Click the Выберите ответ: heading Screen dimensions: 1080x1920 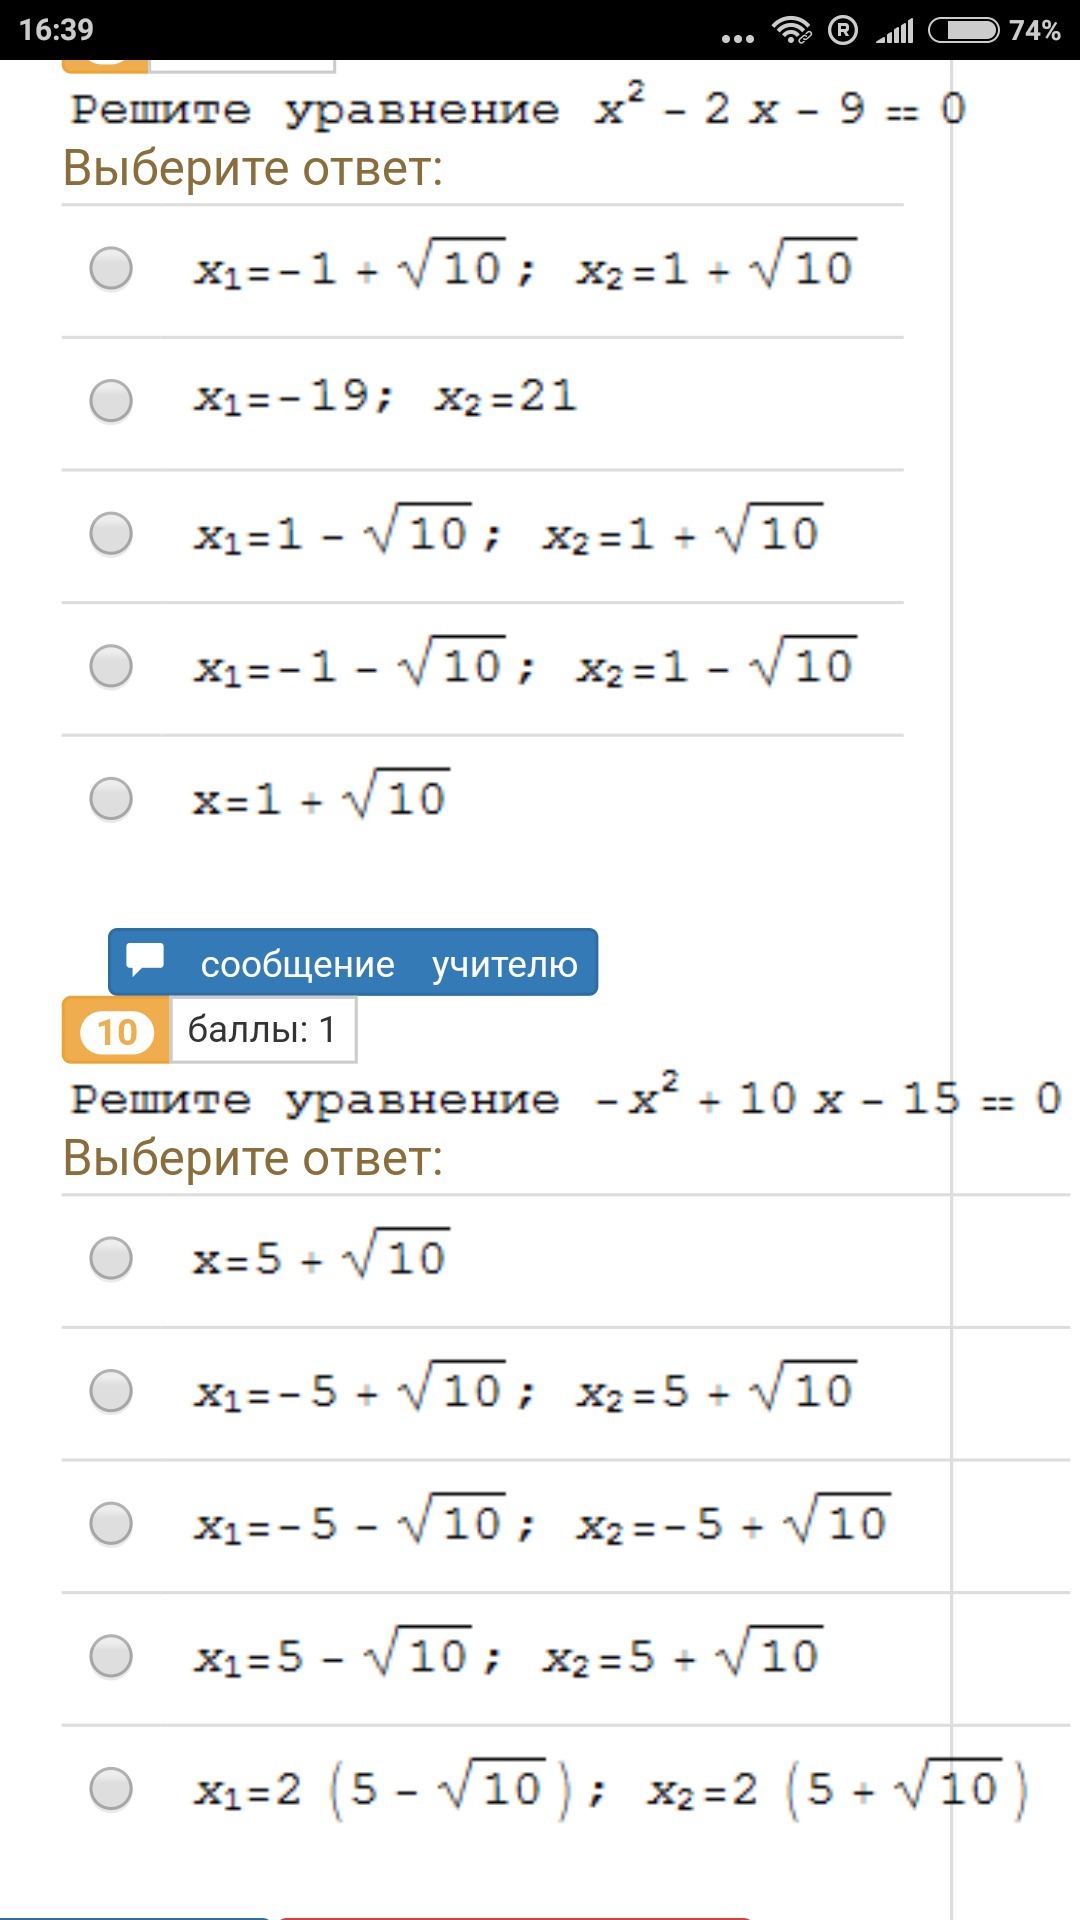[x=253, y=168]
